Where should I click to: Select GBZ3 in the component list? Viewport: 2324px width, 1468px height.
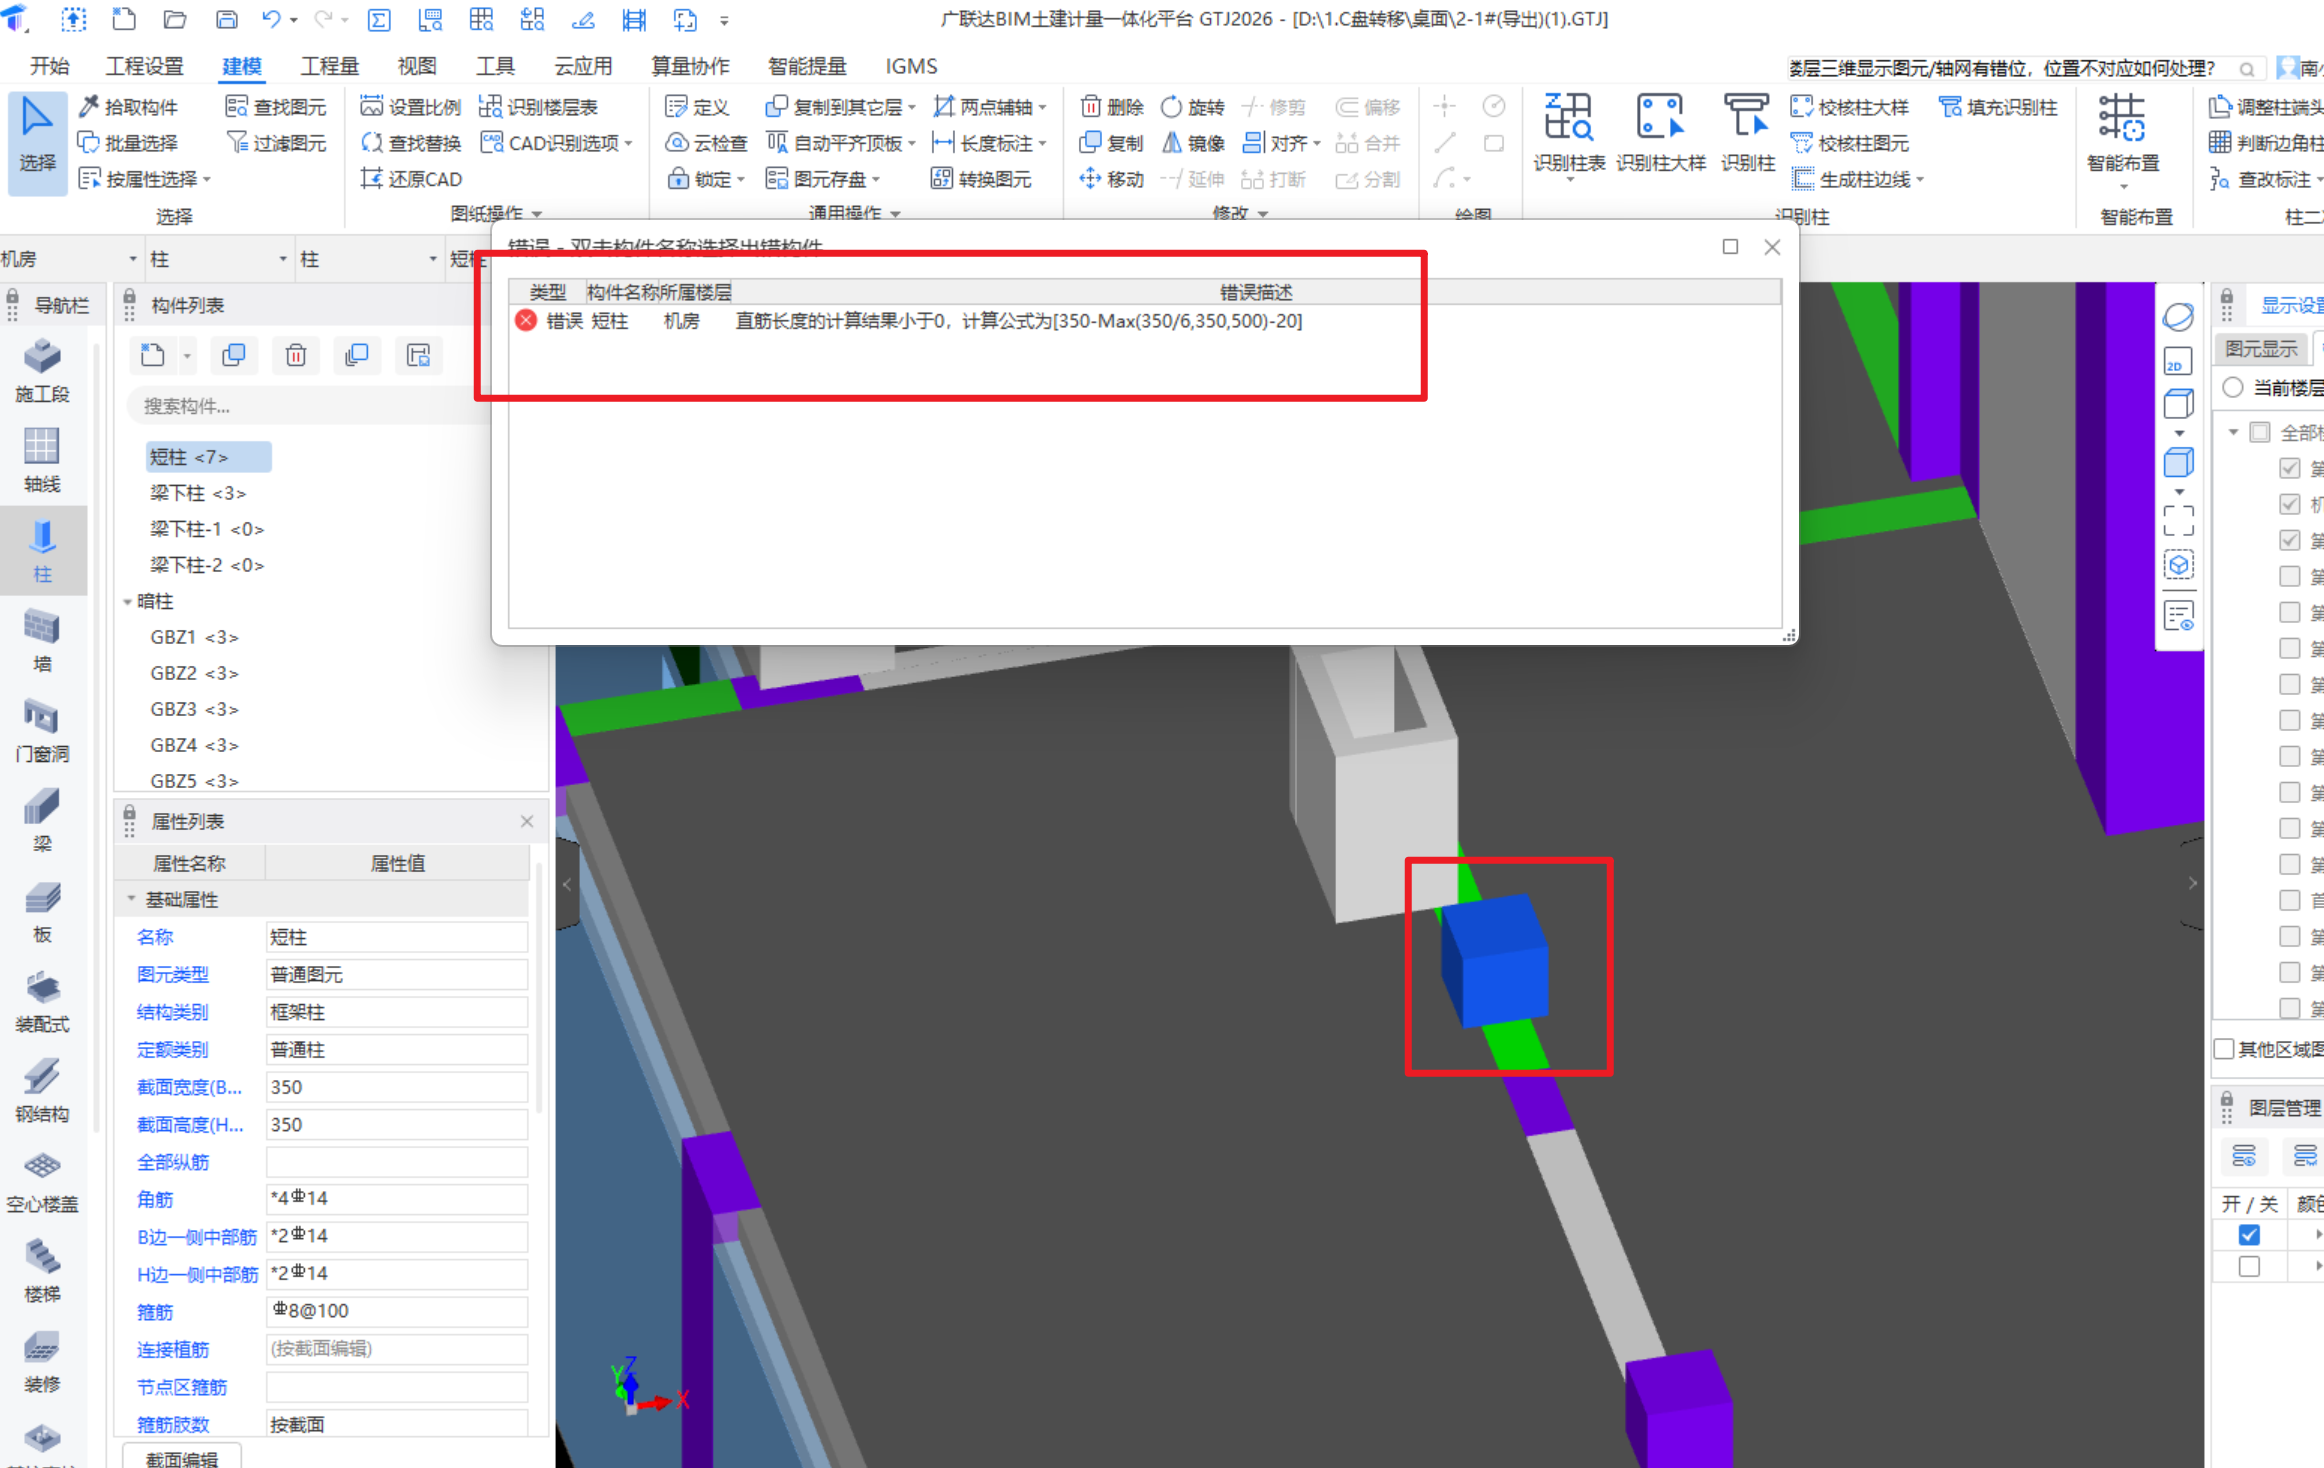tap(193, 709)
